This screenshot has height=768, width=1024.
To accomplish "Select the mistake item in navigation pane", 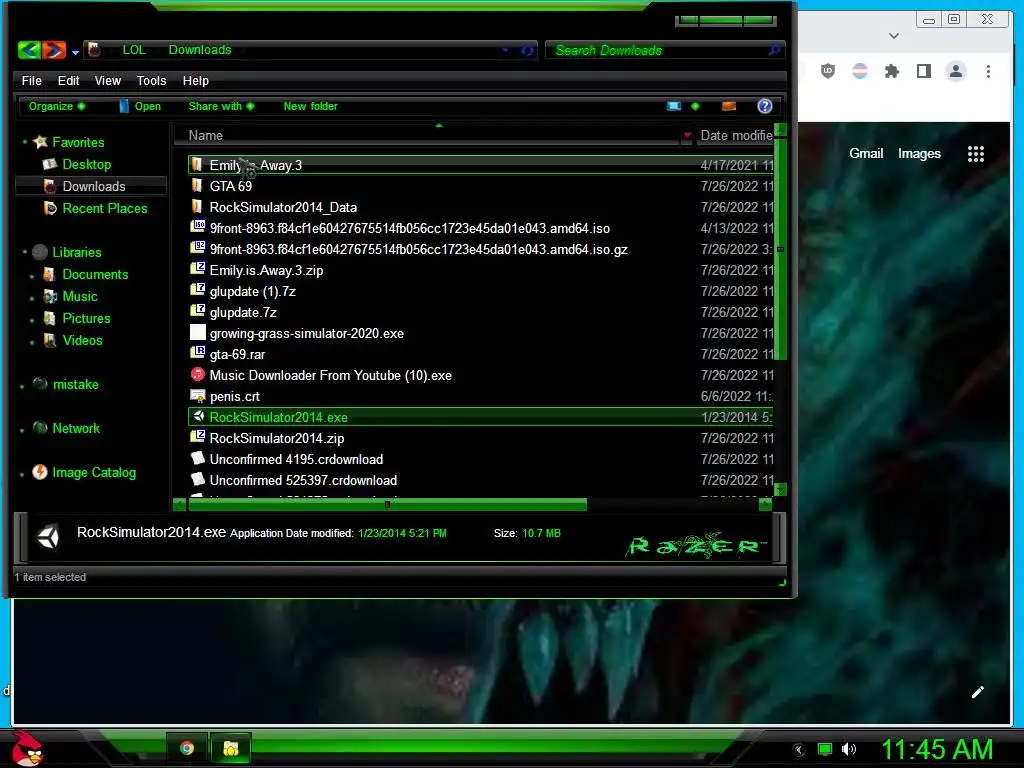I will tap(75, 384).
